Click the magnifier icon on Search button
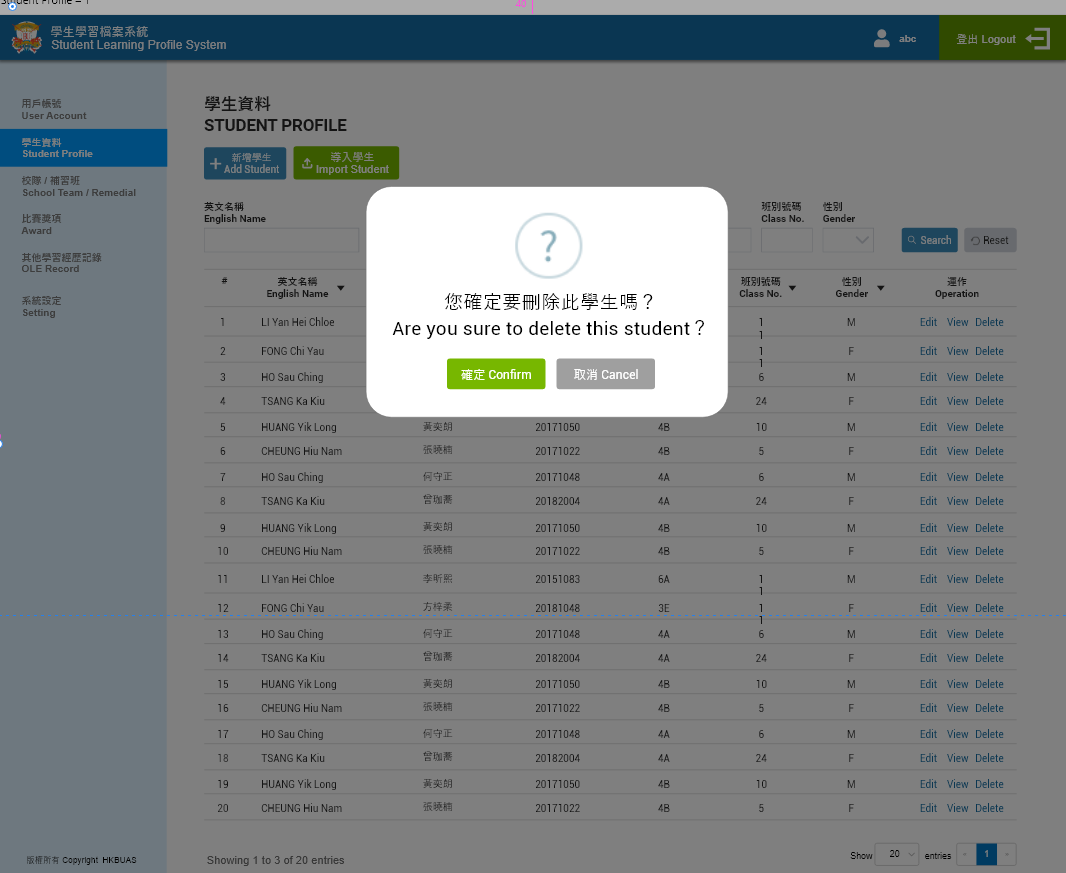The height and width of the screenshot is (873, 1066). pos(912,240)
